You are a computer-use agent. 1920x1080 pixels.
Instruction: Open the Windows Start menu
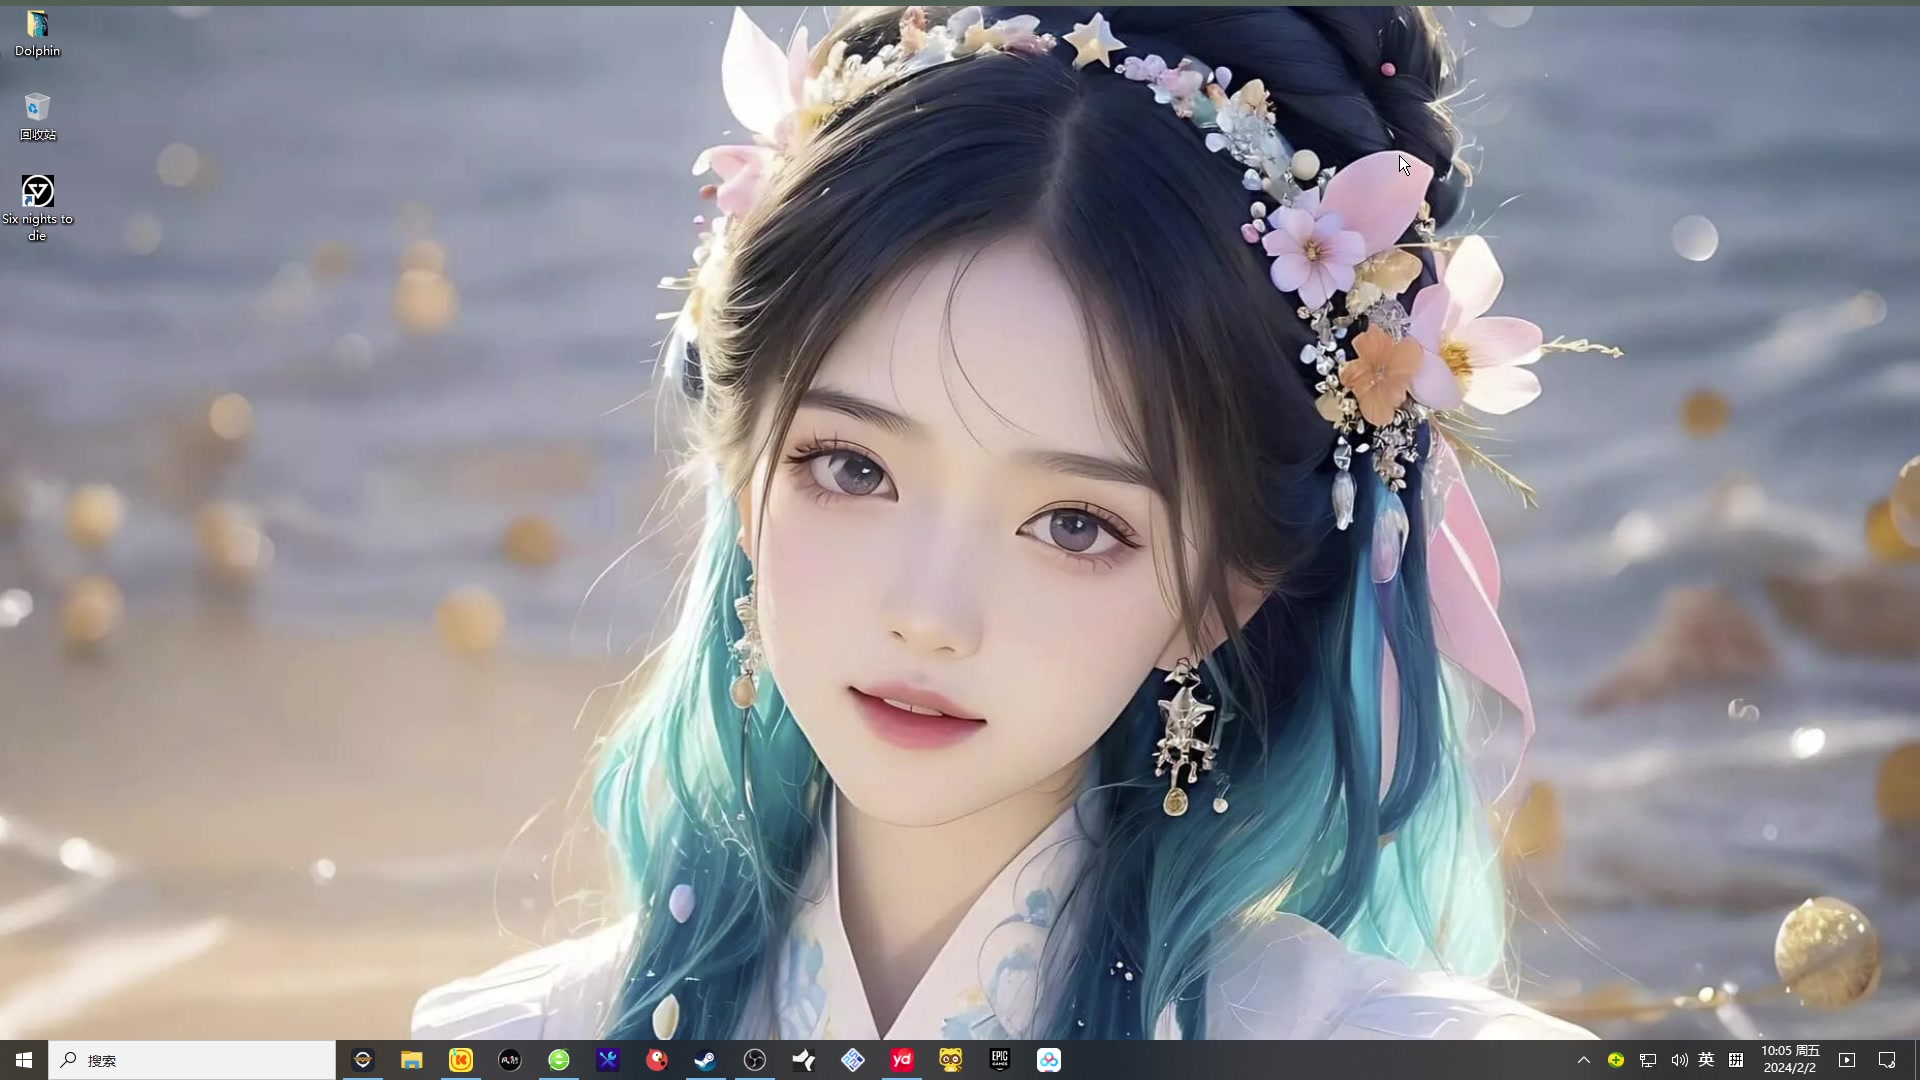click(24, 1060)
